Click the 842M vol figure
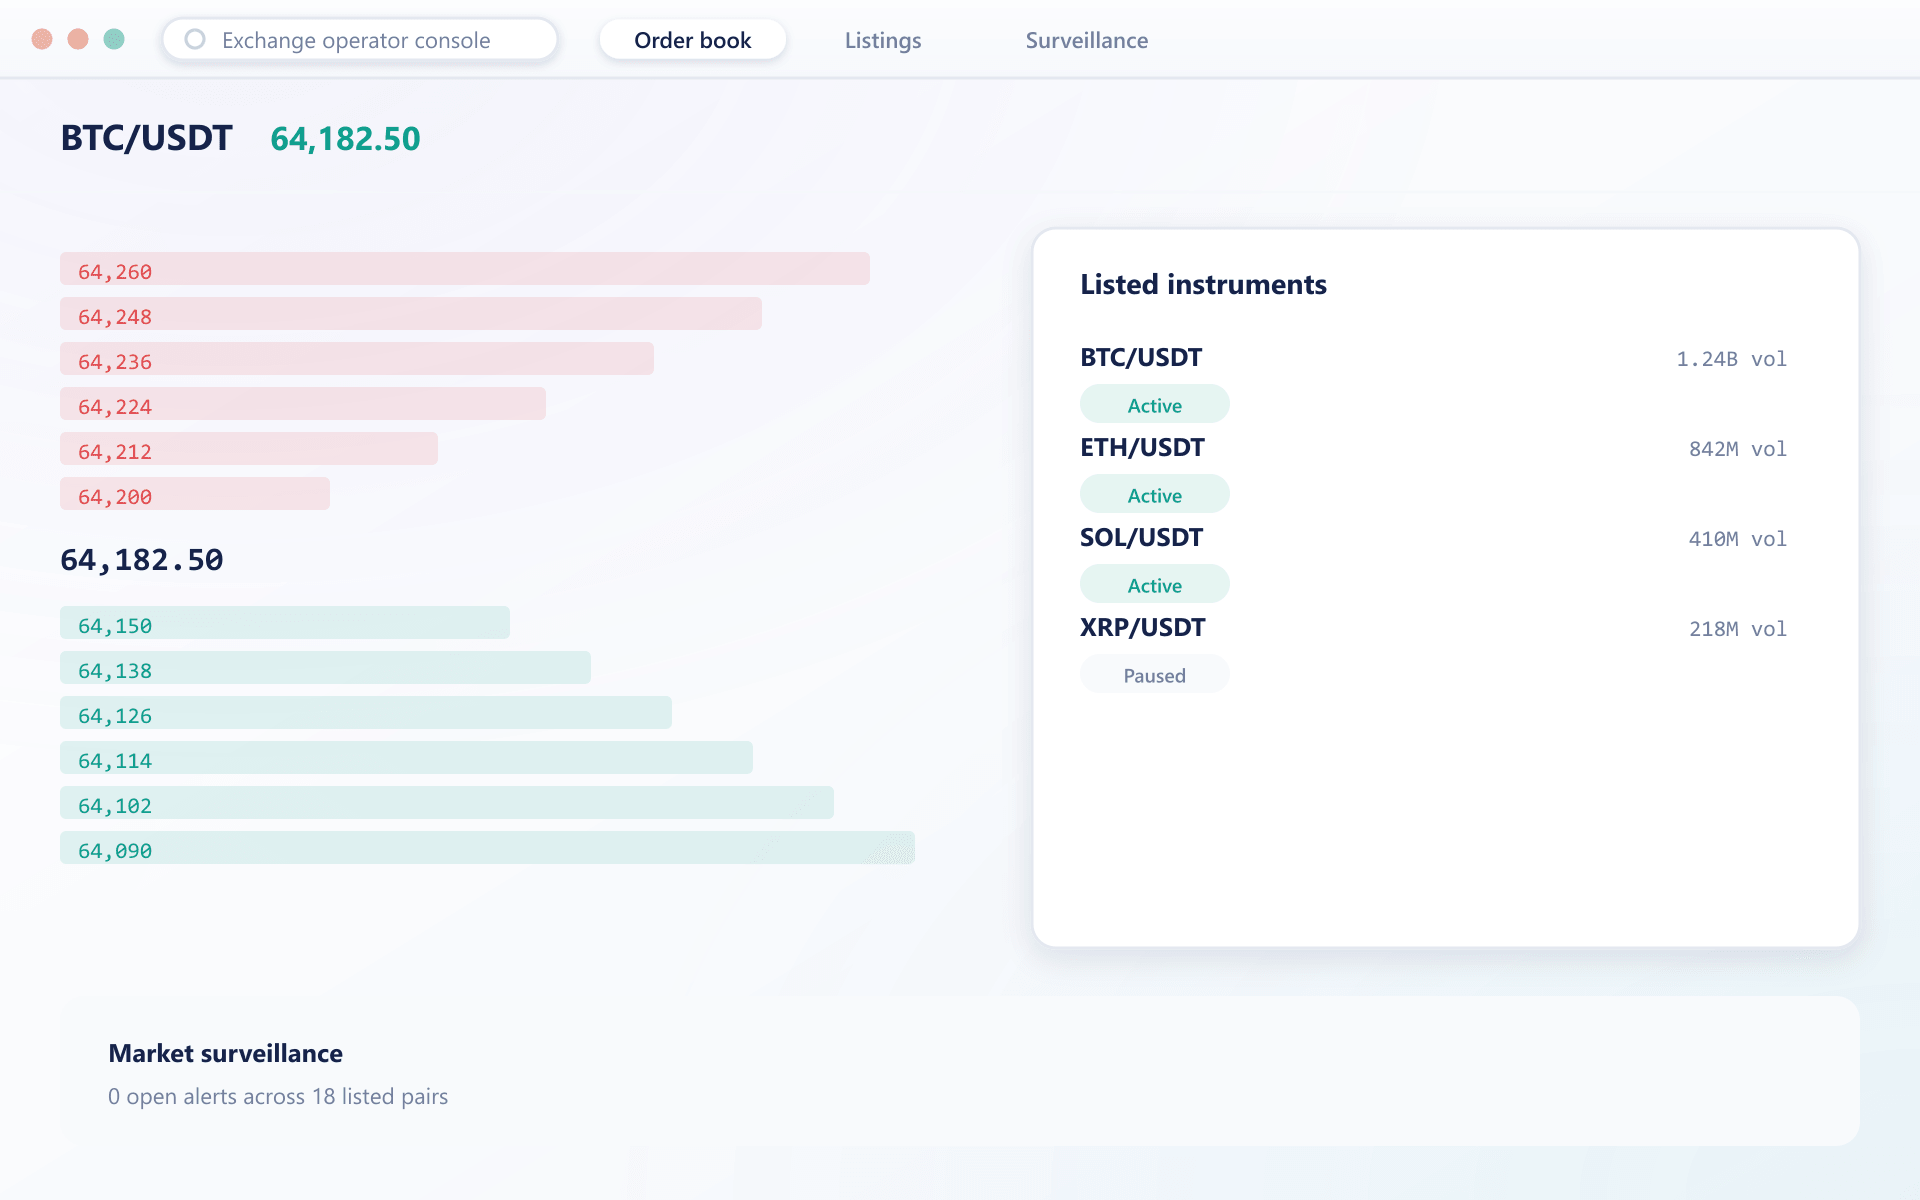Screen dimensions: 1920x1200 click(x=1738, y=449)
